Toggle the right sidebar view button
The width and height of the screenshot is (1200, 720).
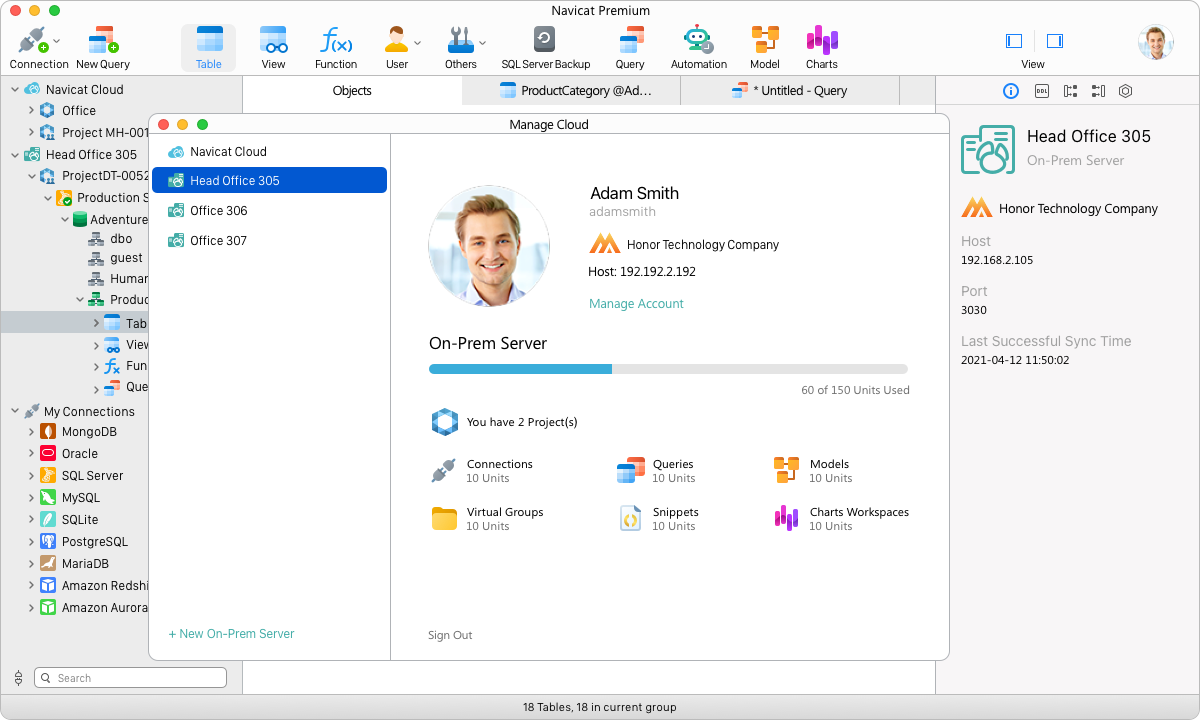click(x=1055, y=41)
